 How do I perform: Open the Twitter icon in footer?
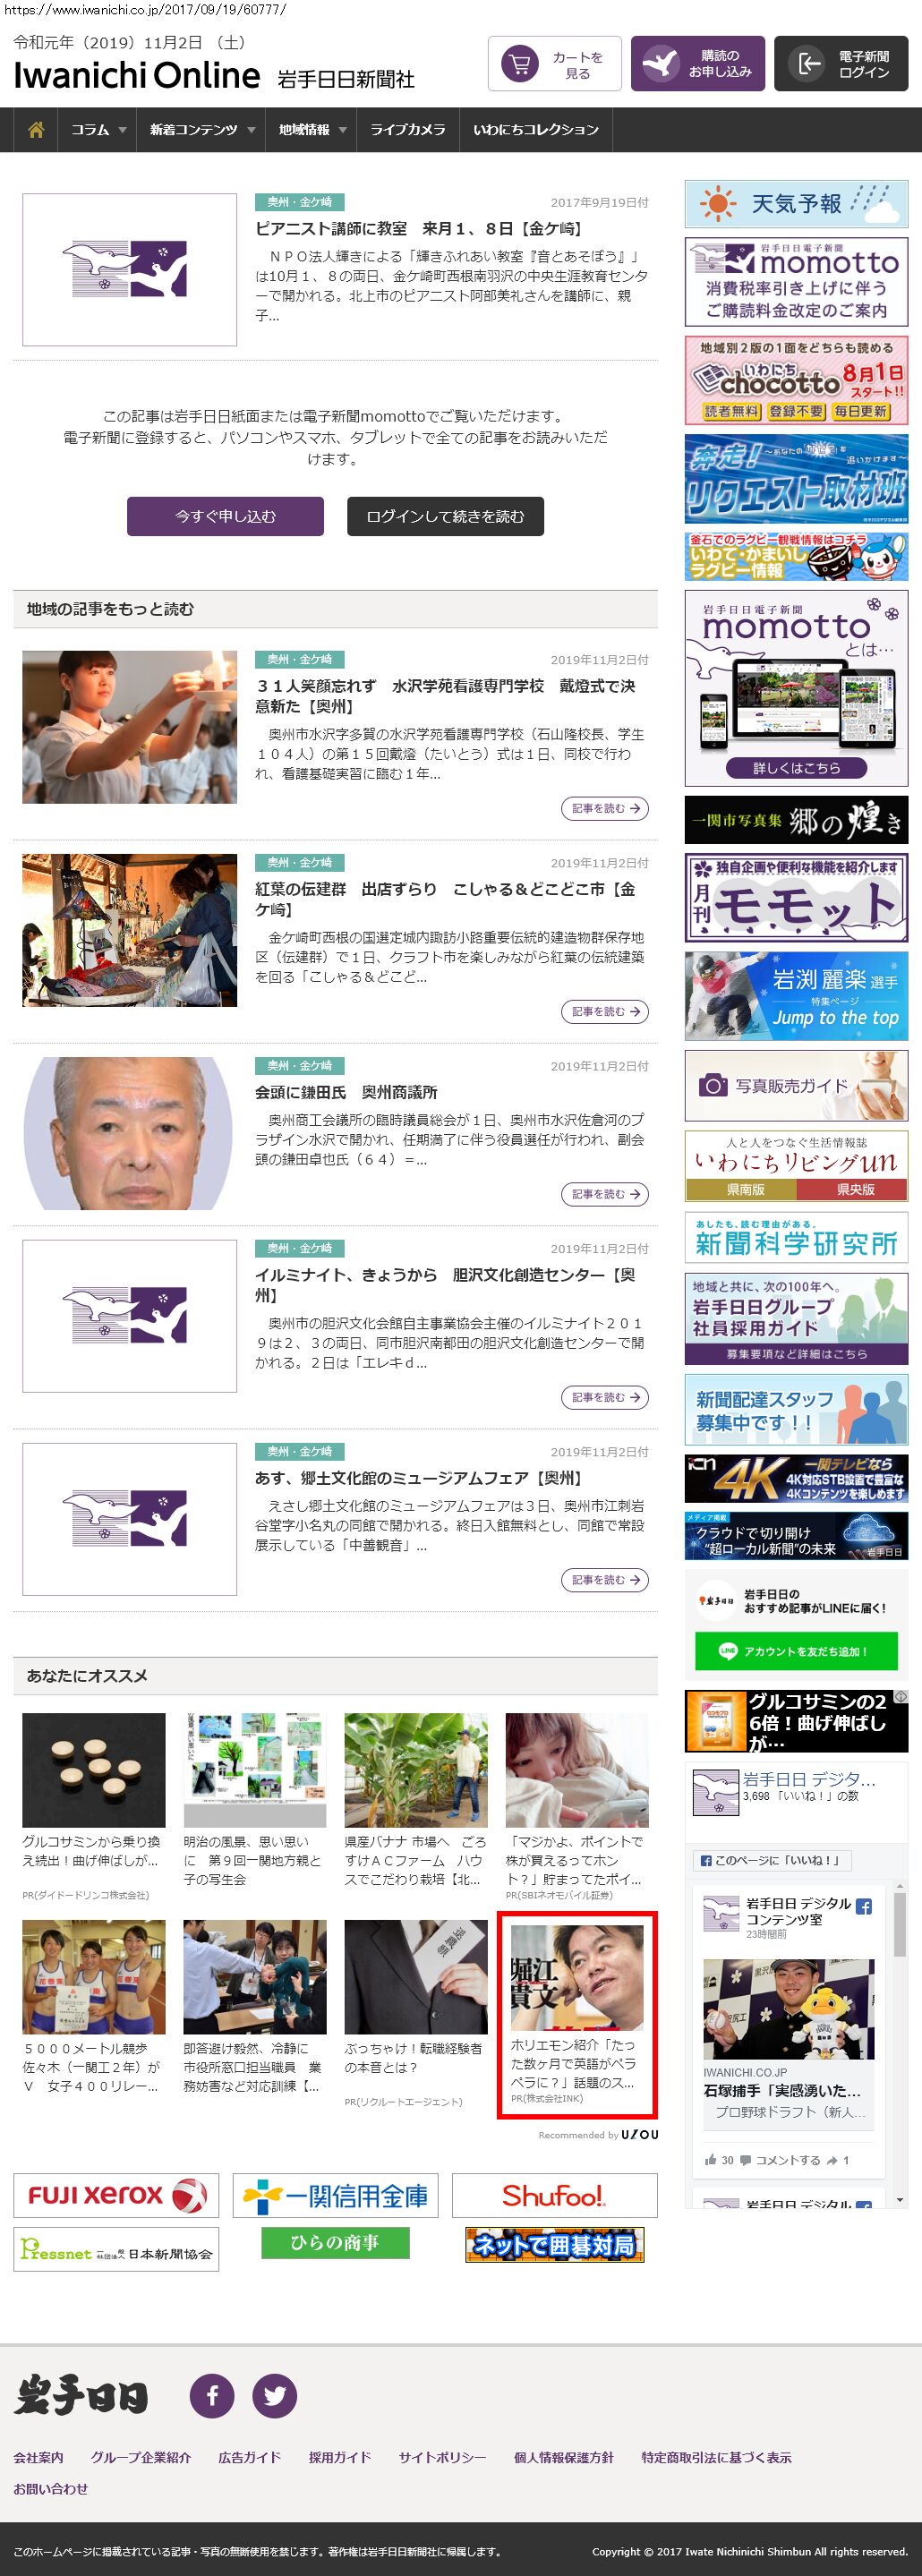pyautogui.click(x=274, y=2396)
